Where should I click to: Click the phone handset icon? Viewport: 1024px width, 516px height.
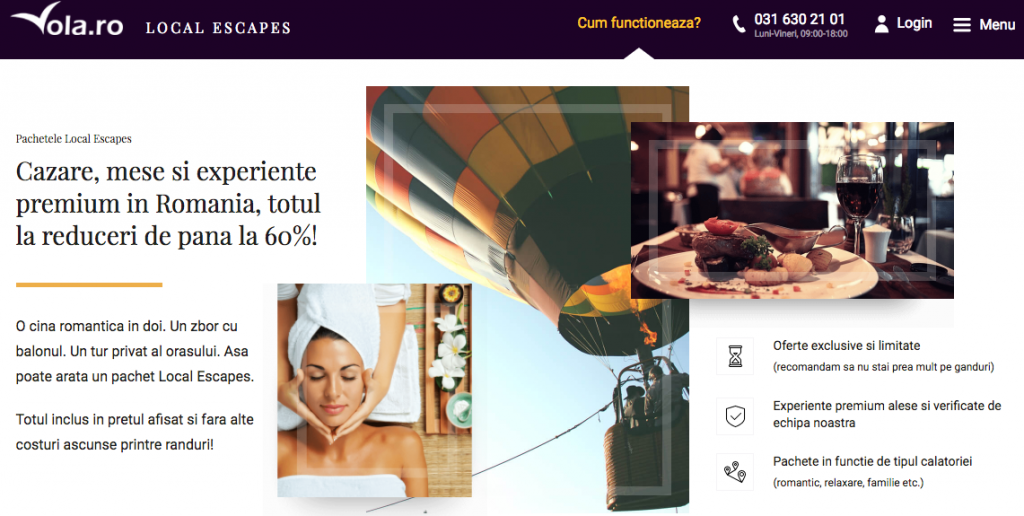click(739, 25)
